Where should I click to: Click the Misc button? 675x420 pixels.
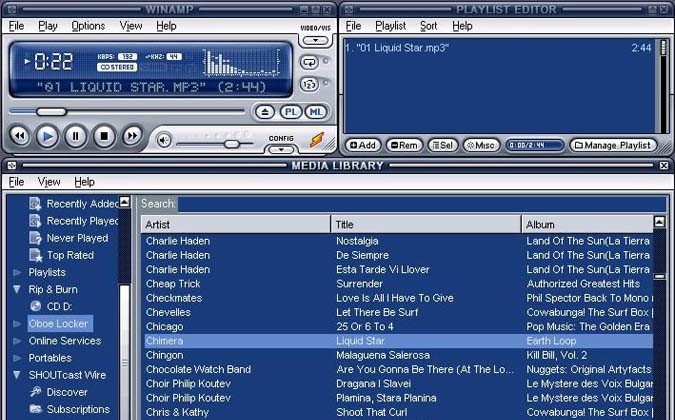[x=481, y=145]
